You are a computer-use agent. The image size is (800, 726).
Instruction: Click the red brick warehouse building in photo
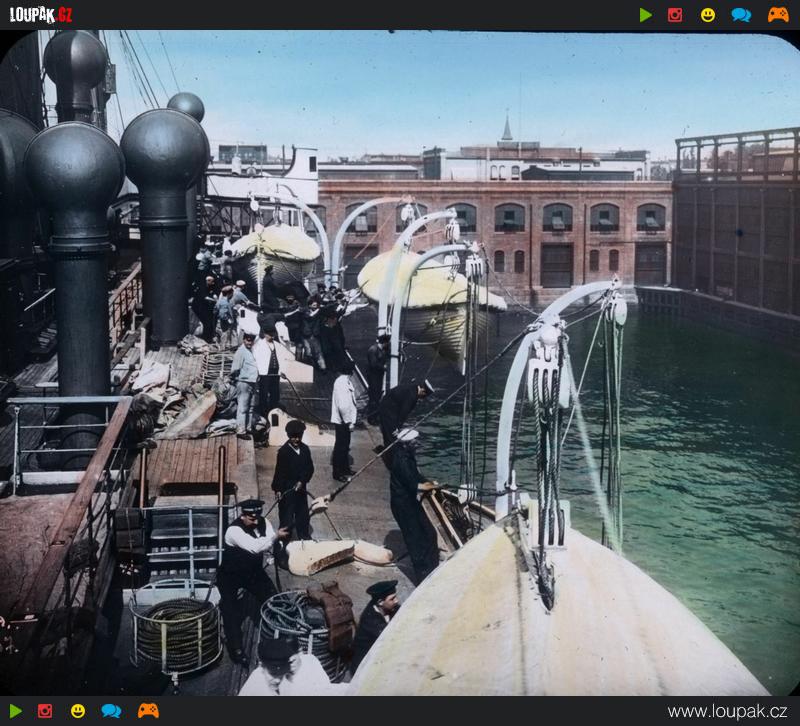point(560,235)
